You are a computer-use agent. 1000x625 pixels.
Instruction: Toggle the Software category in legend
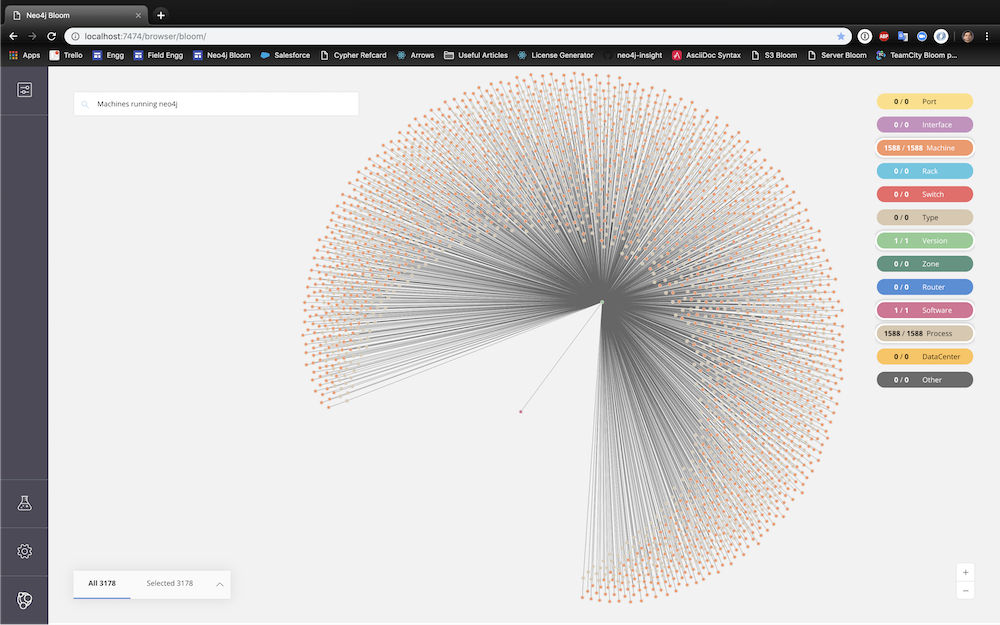click(x=925, y=311)
